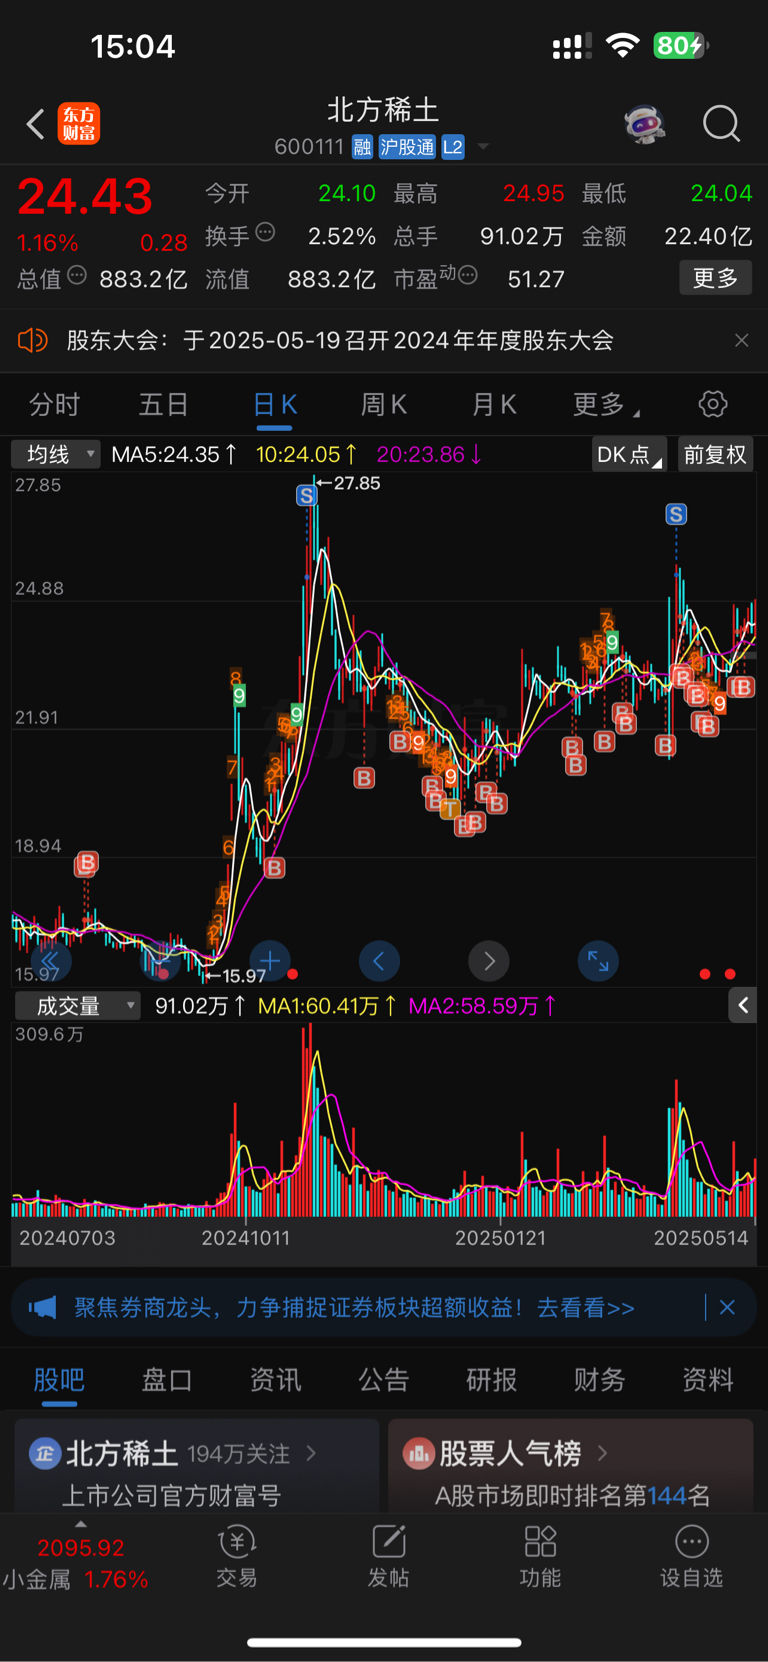Switch to 月K chart tab
The height and width of the screenshot is (1662, 768).
point(494,404)
